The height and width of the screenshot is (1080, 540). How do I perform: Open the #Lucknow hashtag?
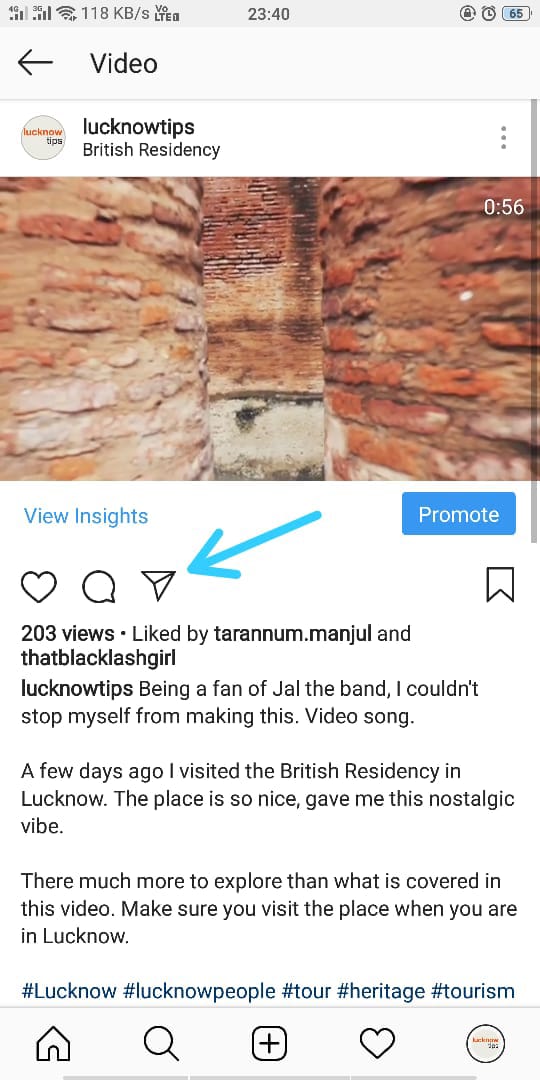point(69,991)
